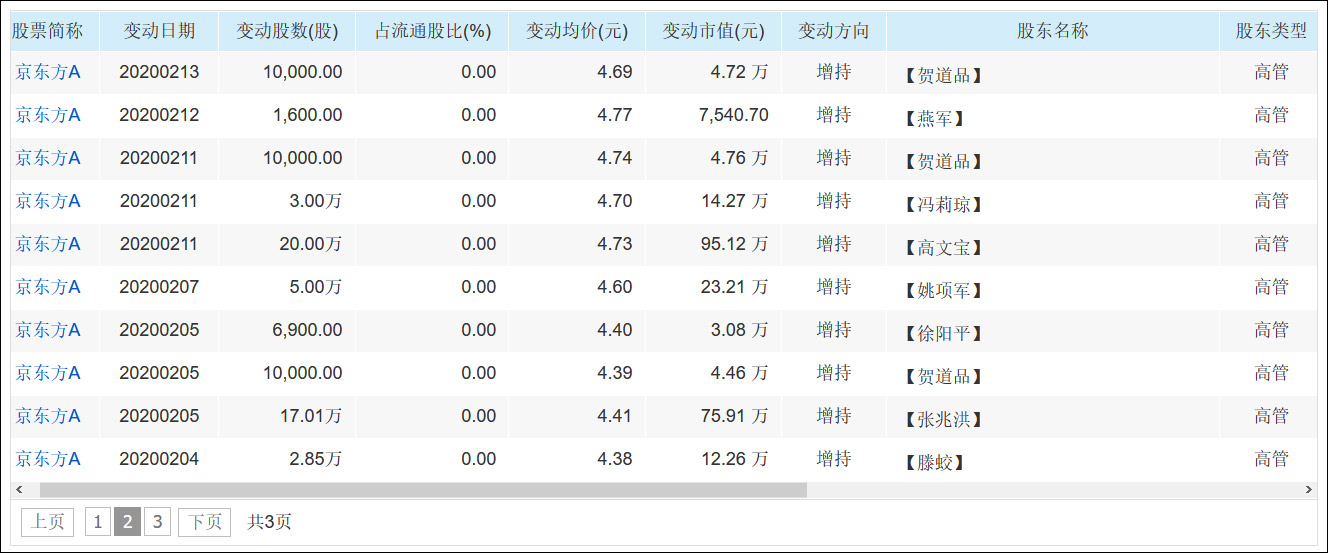Open 京东方A link in the 徐阳平 row
This screenshot has width=1328, height=553.
point(48,330)
